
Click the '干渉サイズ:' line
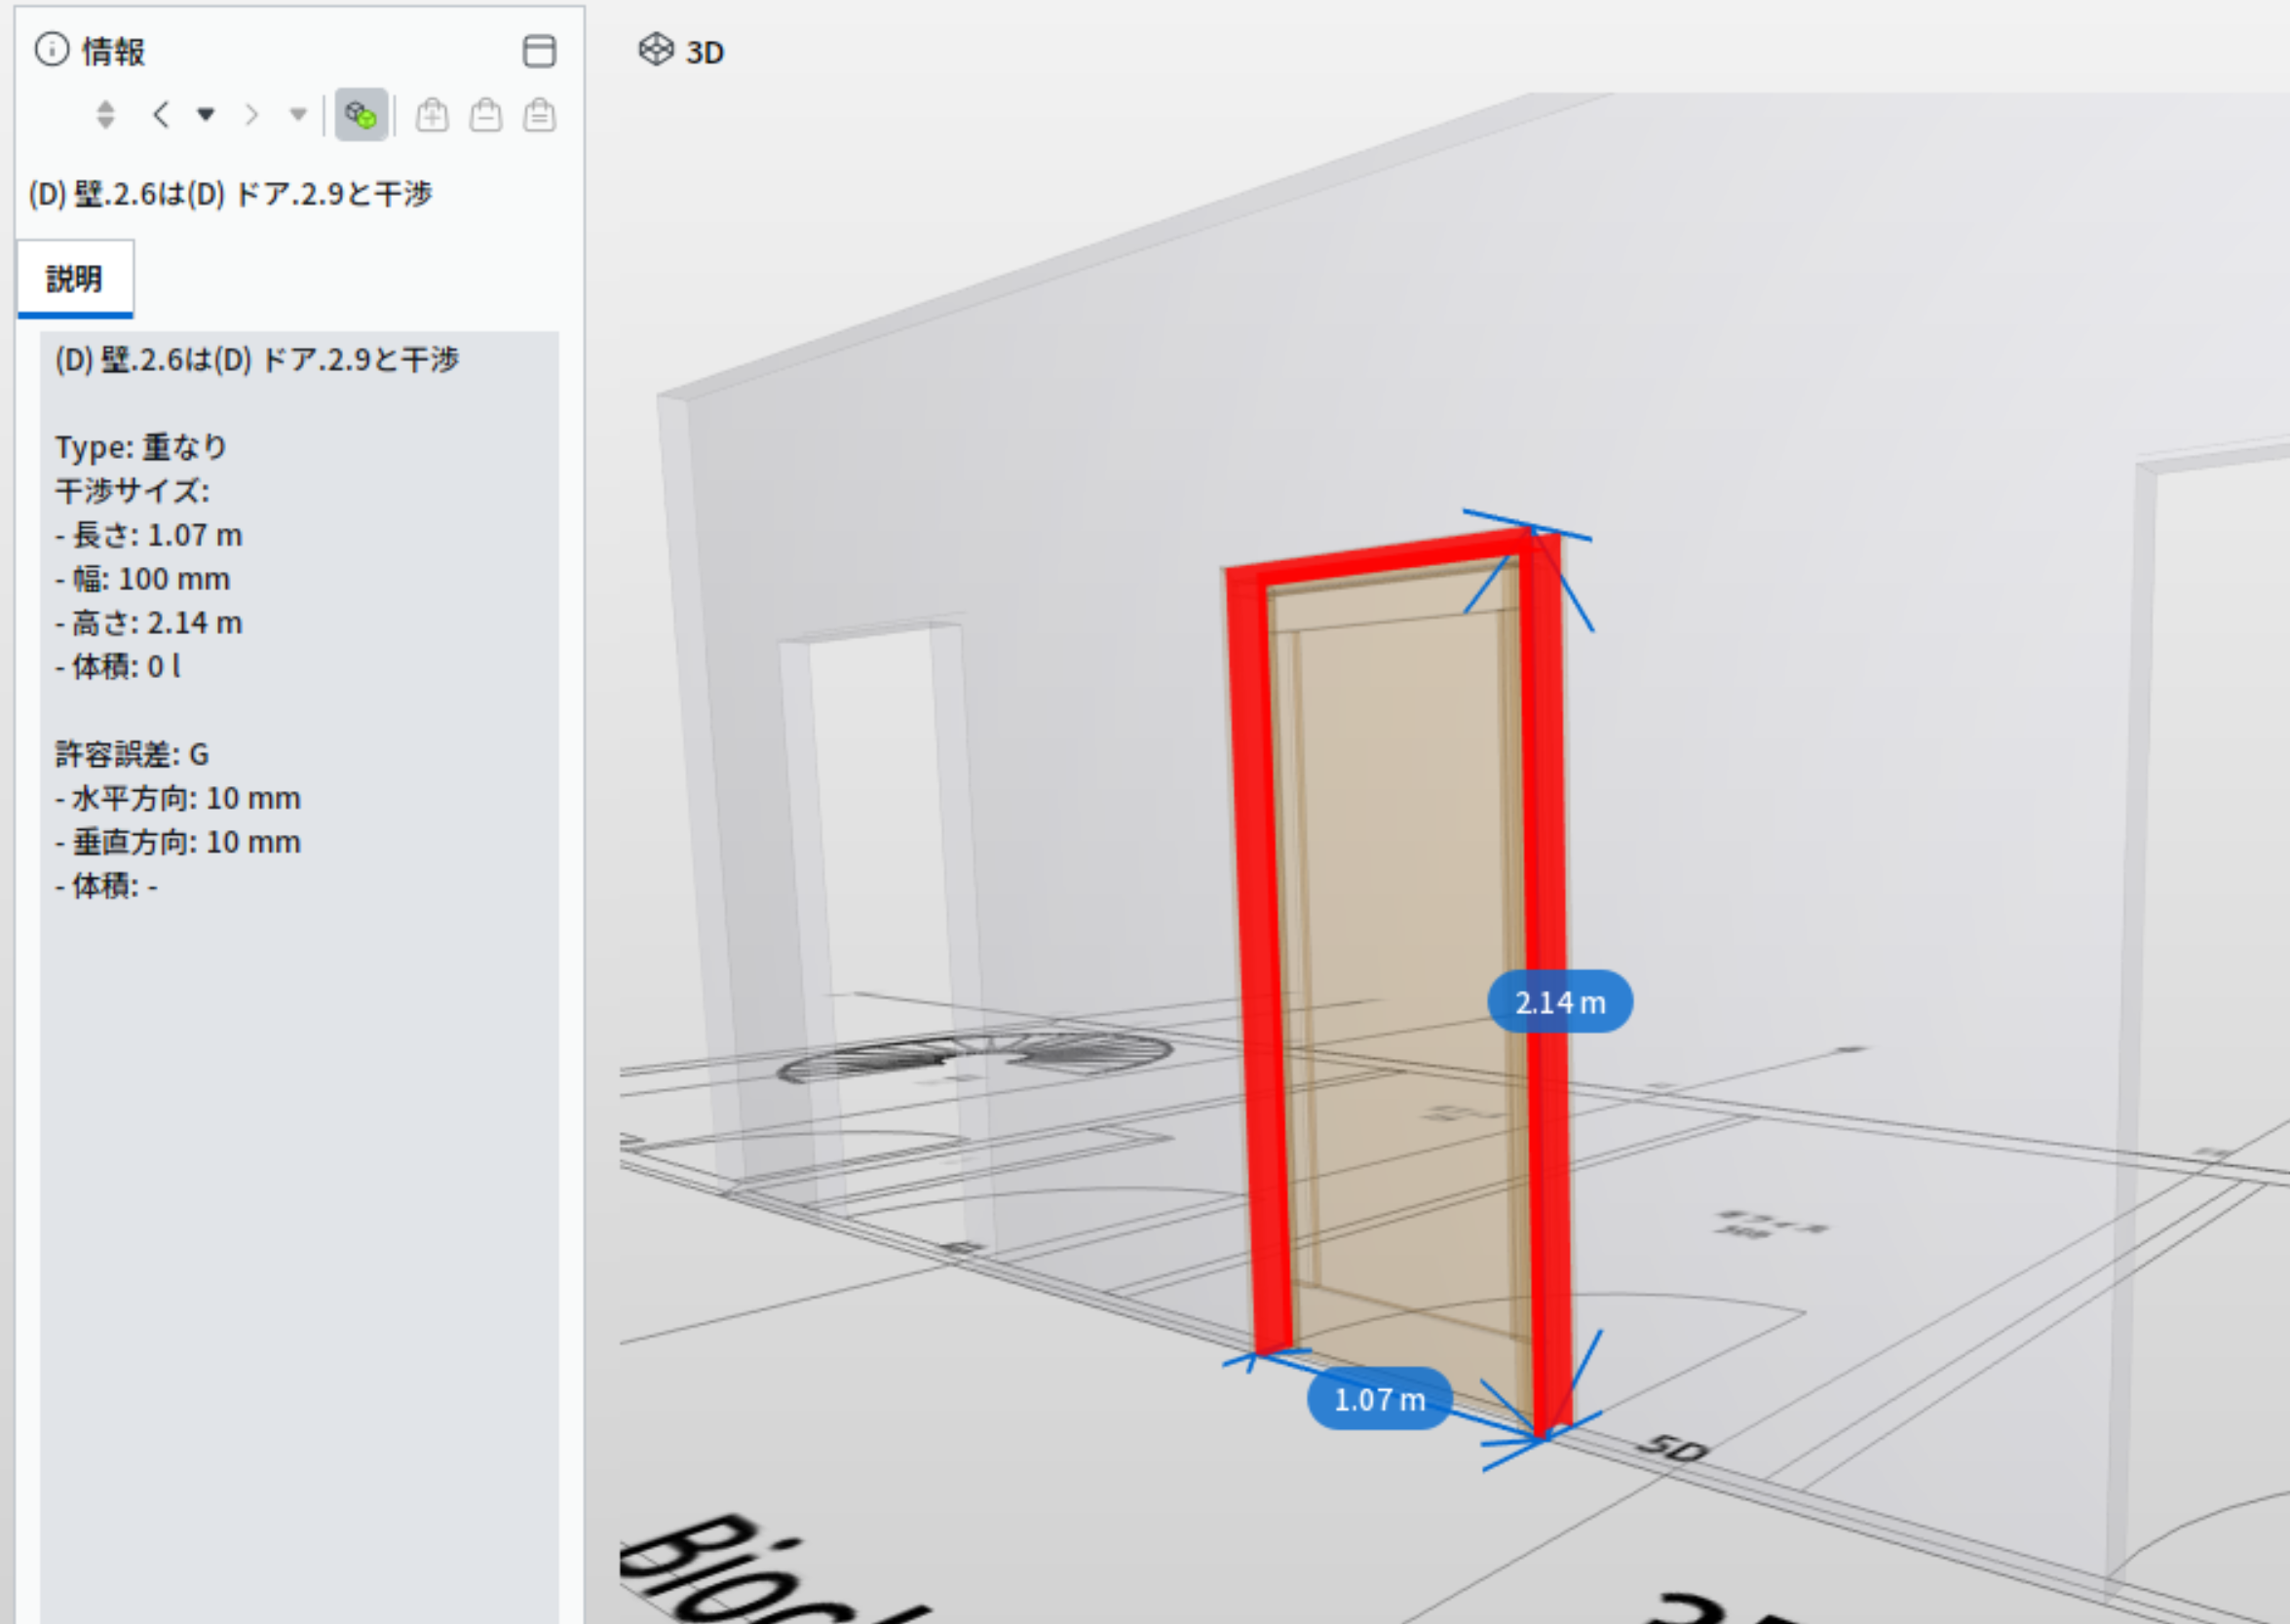pyautogui.click(x=132, y=491)
